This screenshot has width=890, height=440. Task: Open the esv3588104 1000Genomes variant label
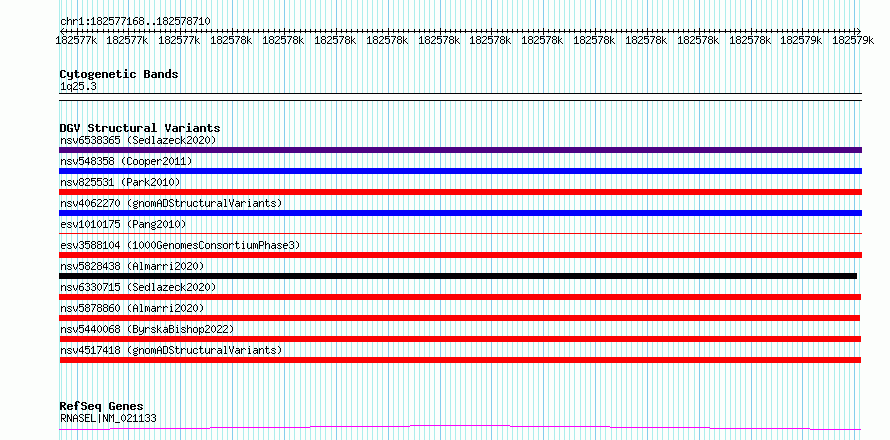(x=180, y=245)
